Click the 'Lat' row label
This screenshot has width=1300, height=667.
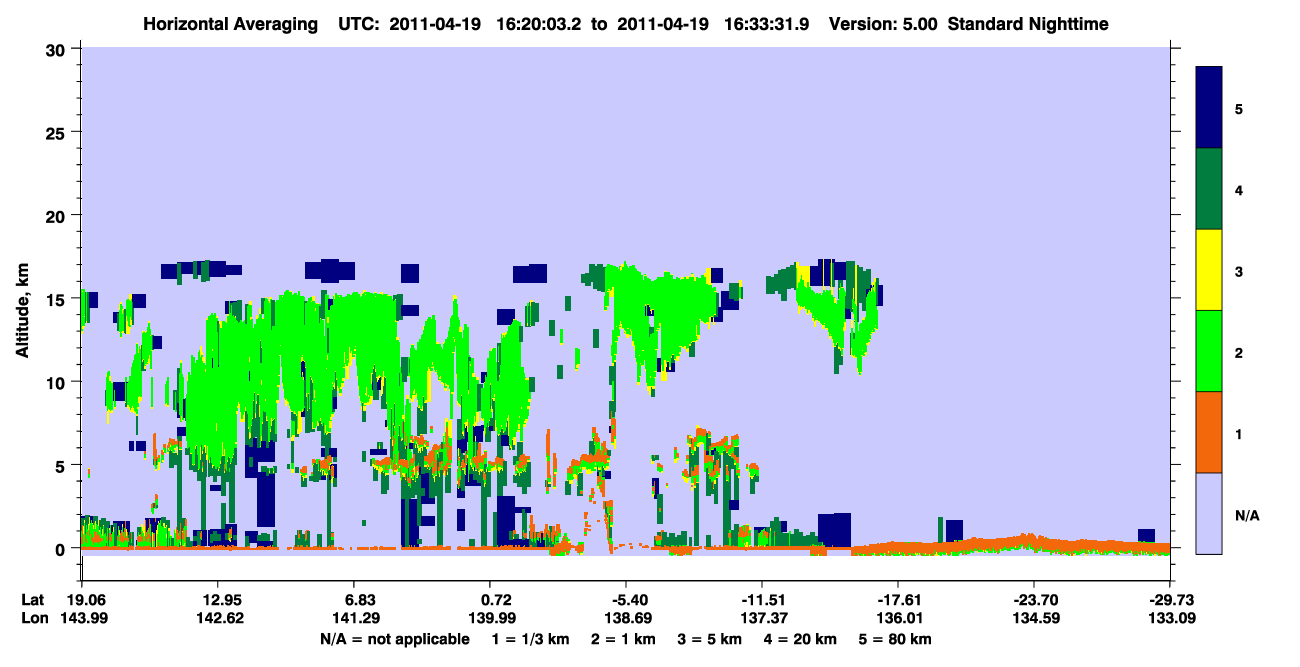click(32, 600)
